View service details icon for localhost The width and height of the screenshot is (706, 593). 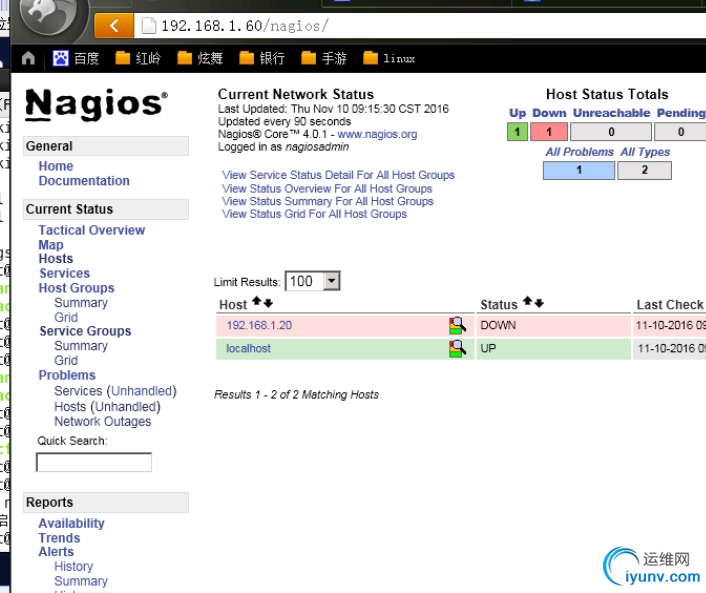pos(457,349)
